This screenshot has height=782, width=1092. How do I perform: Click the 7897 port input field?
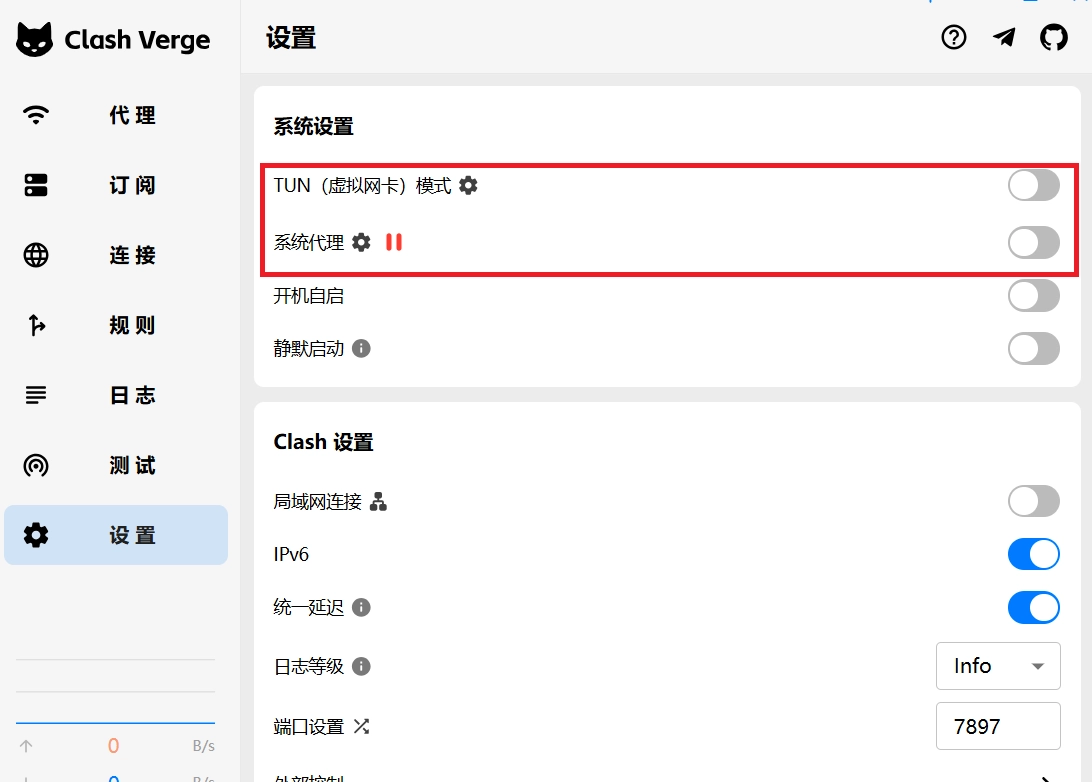(x=998, y=726)
